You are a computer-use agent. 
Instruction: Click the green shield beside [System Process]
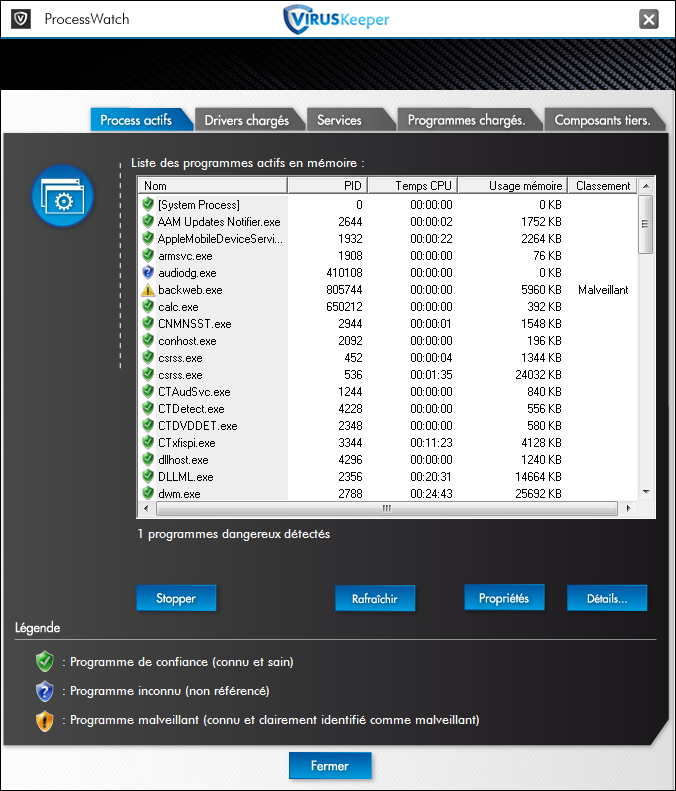148,205
